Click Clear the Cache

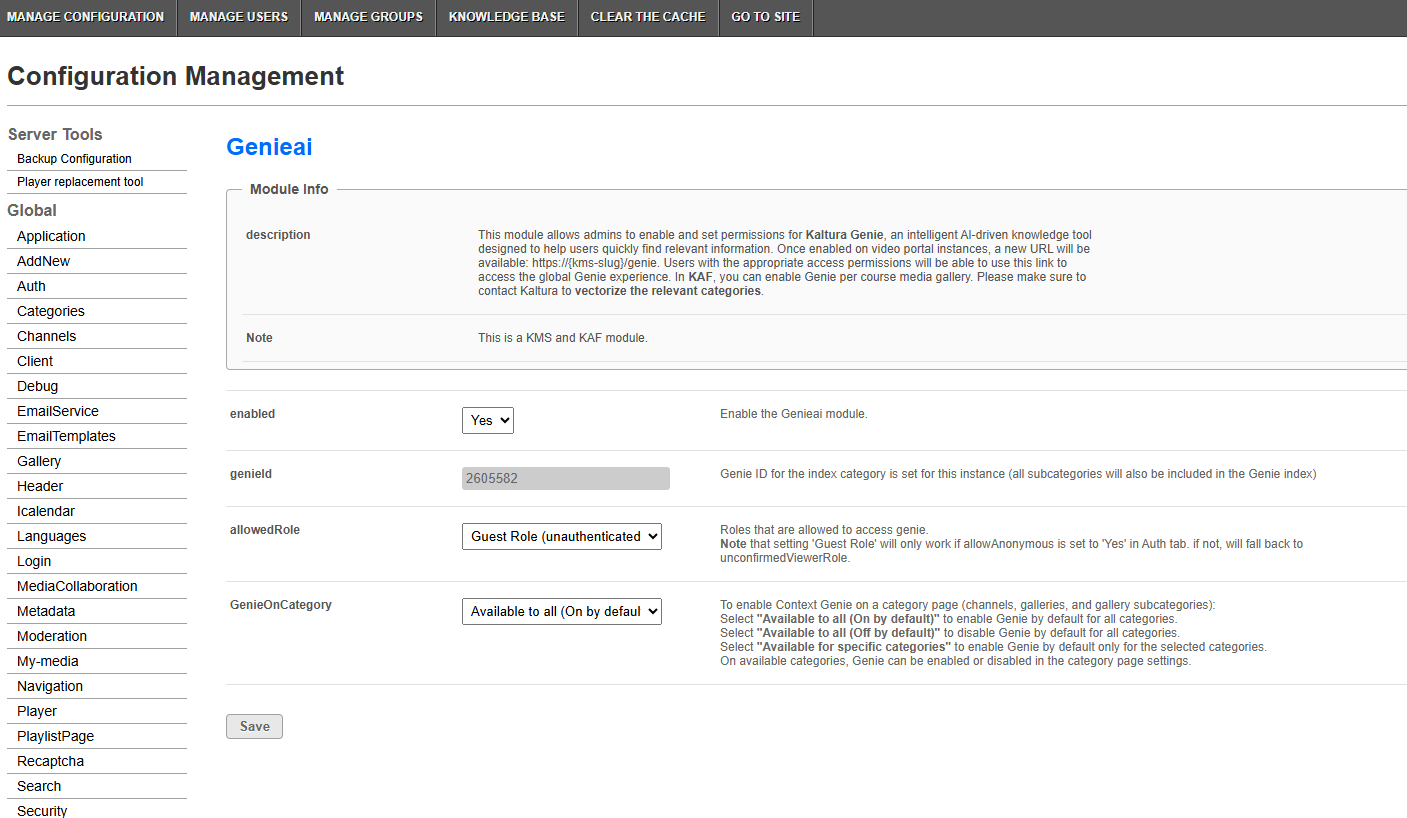click(x=648, y=17)
